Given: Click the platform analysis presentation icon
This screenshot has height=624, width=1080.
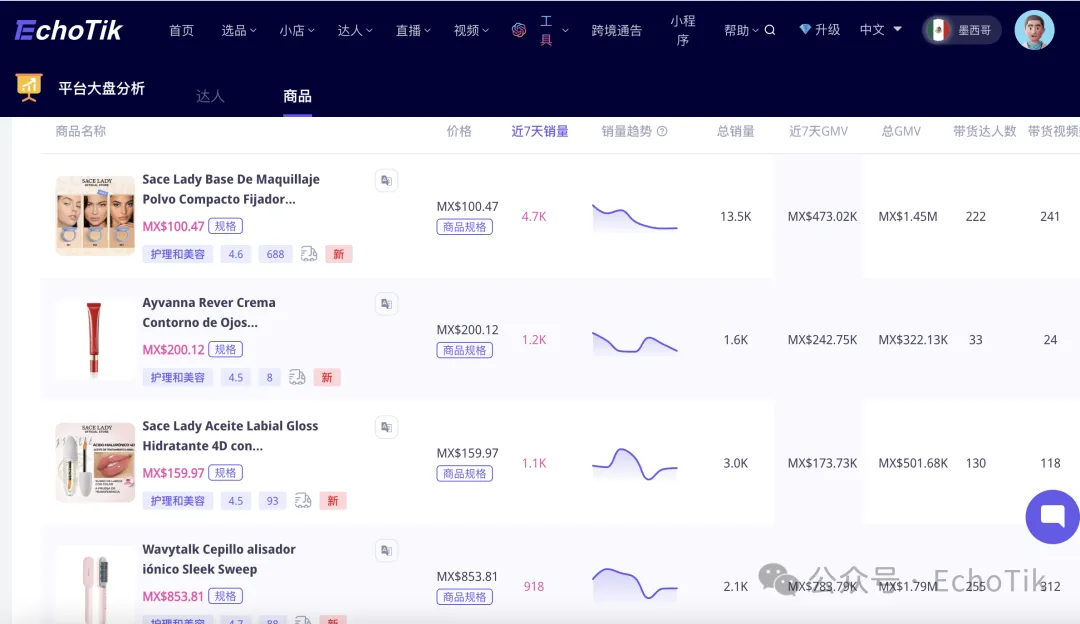Looking at the screenshot, I should tap(29, 87).
